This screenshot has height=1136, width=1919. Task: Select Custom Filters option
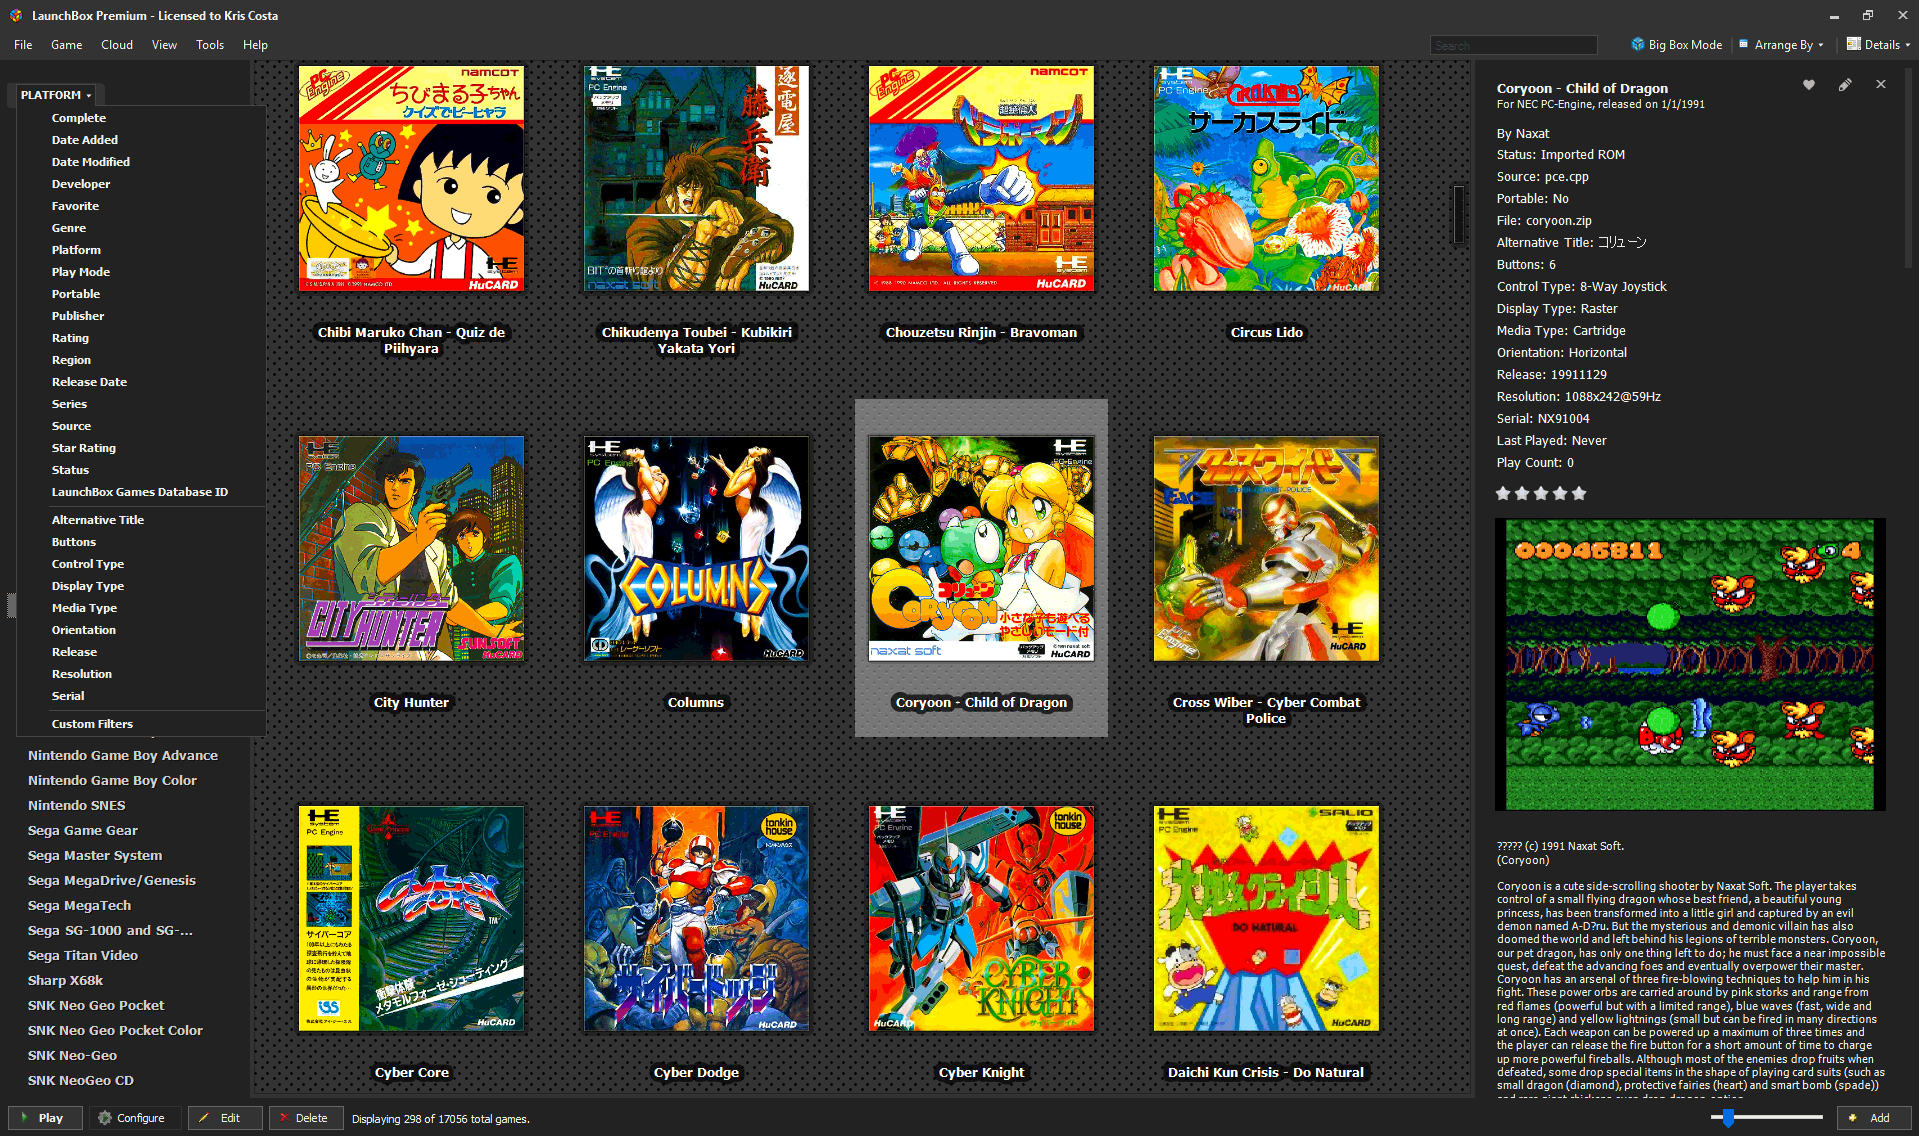coord(92,724)
